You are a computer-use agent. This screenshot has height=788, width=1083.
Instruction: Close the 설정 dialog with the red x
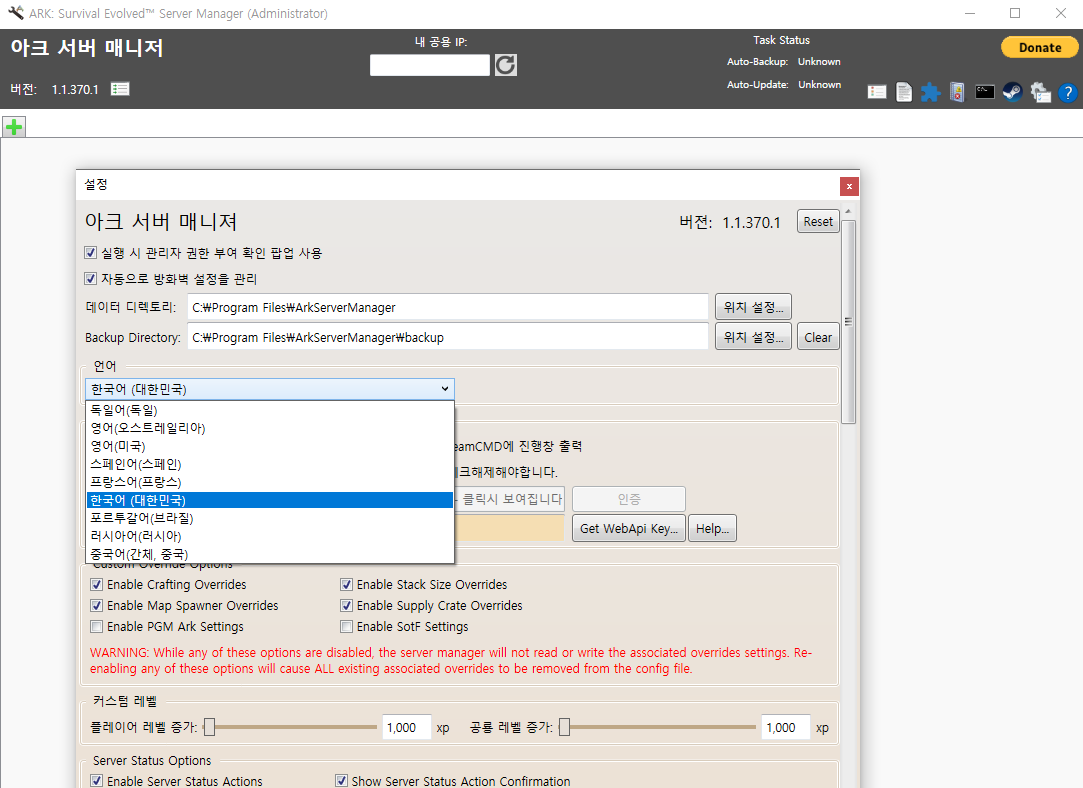tap(850, 186)
